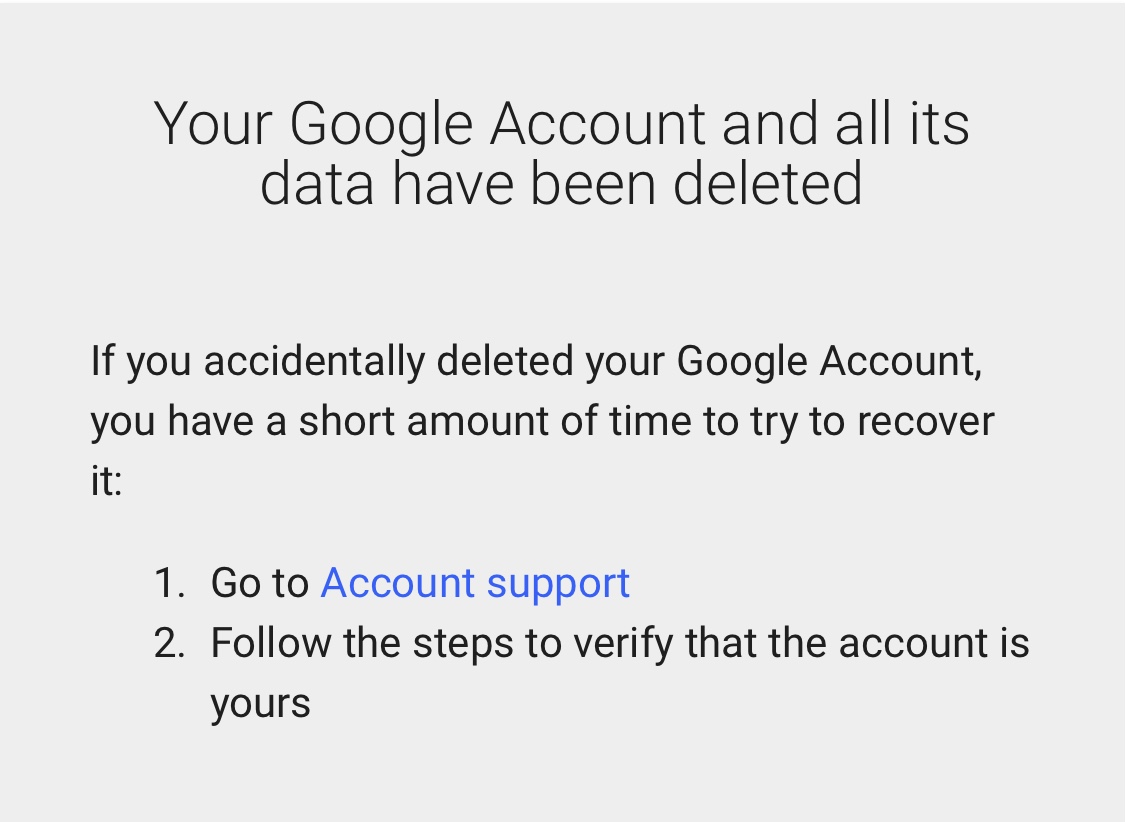Click the word 'Google' in the main heading
Screen dimensions: 1125x822
point(380,126)
